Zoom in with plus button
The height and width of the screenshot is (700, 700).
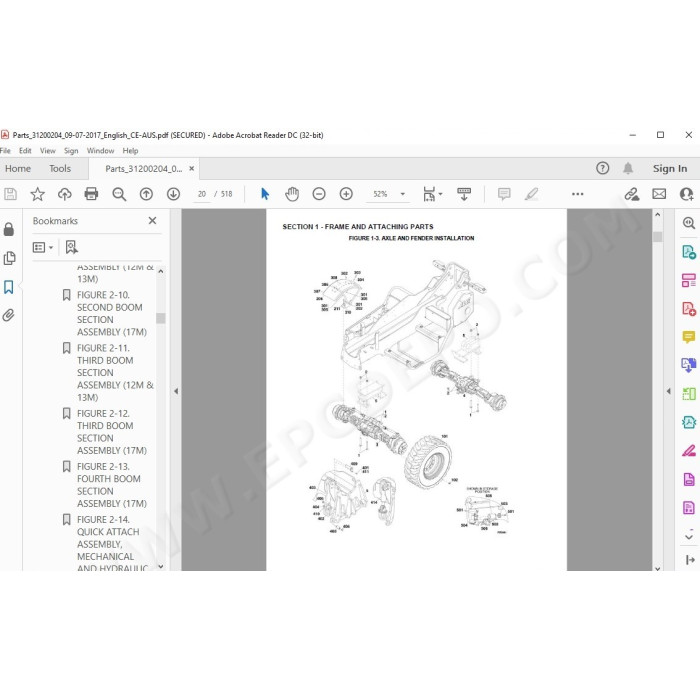(346, 194)
